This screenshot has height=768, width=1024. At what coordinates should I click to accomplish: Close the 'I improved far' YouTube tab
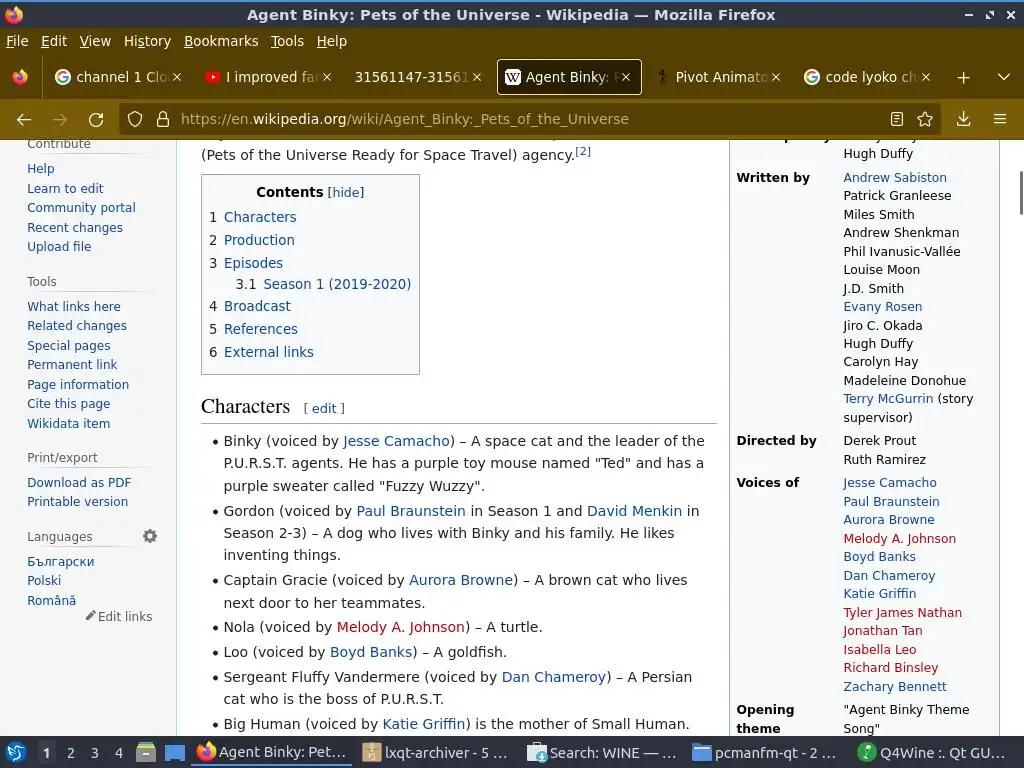click(x=327, y=77)
